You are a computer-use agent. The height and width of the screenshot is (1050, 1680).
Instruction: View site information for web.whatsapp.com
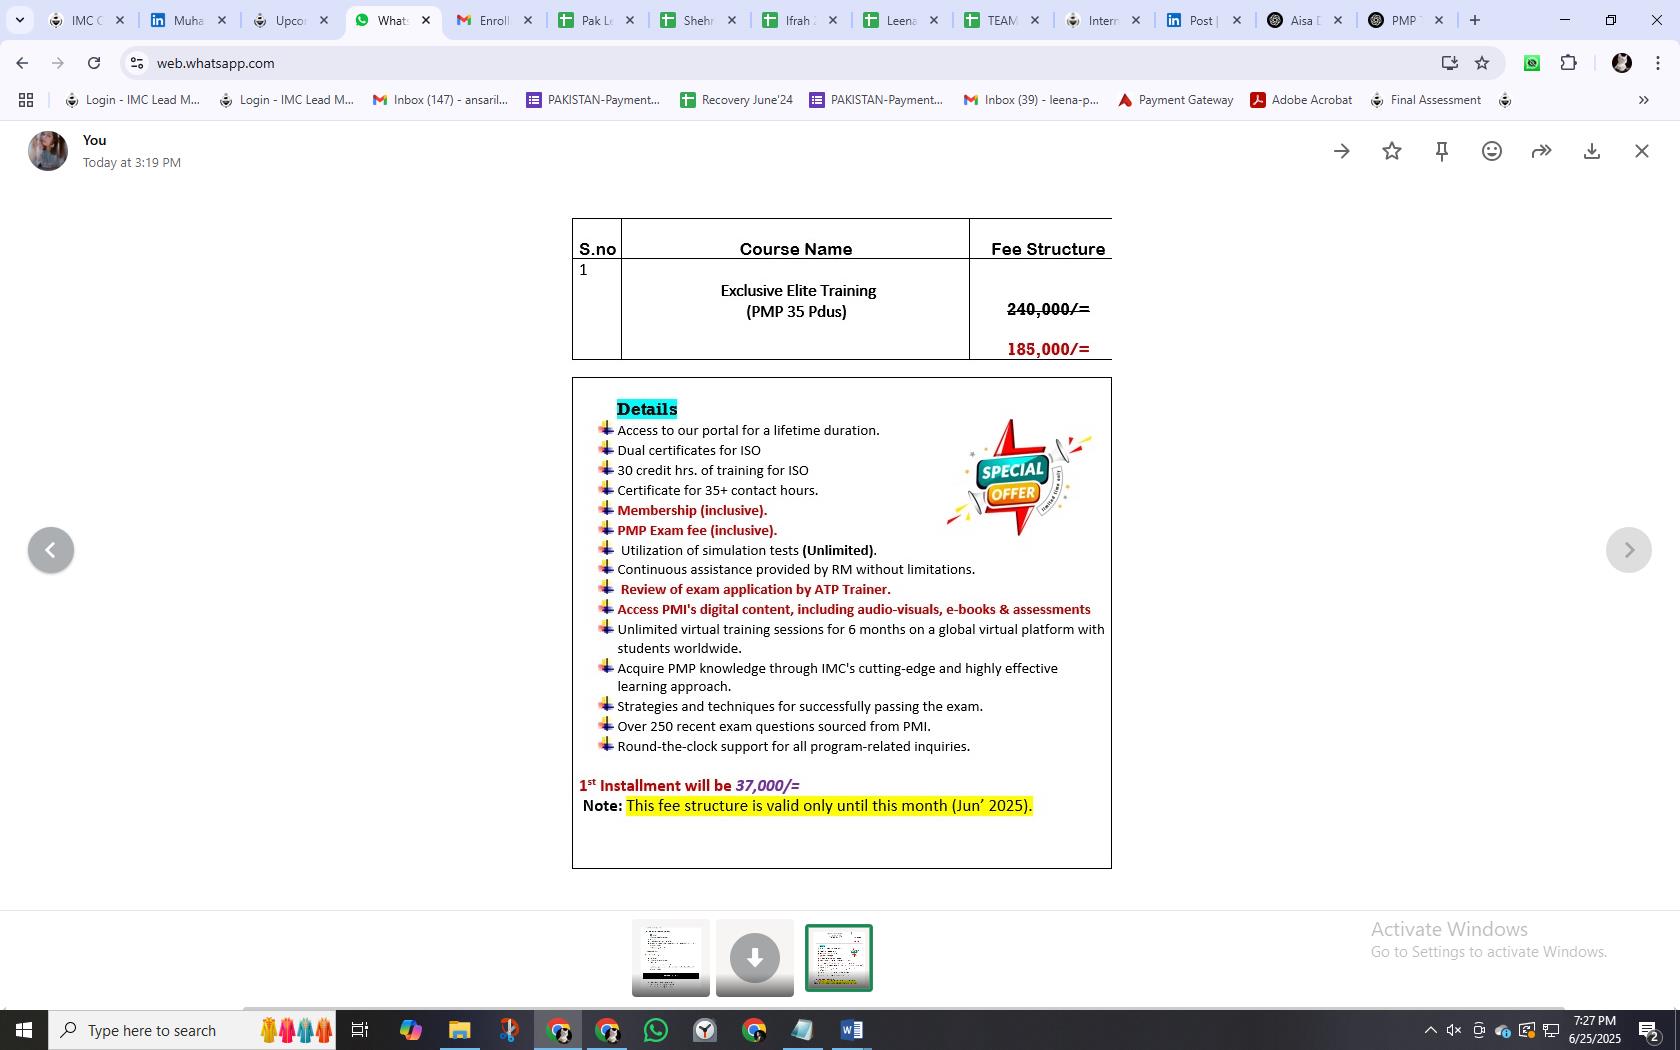click(137, 63)
